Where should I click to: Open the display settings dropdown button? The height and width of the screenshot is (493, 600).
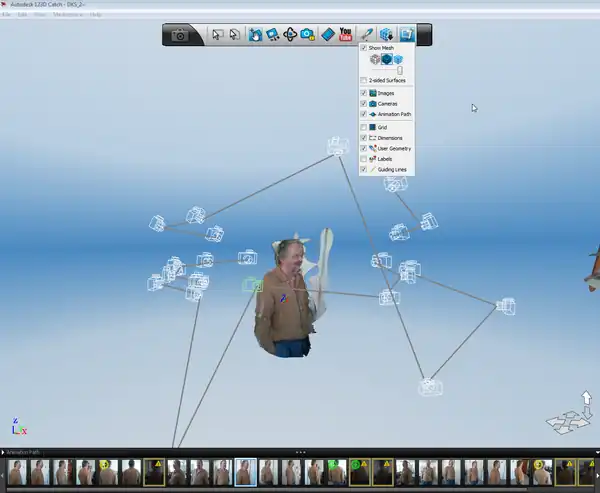(x=407, y=35)
